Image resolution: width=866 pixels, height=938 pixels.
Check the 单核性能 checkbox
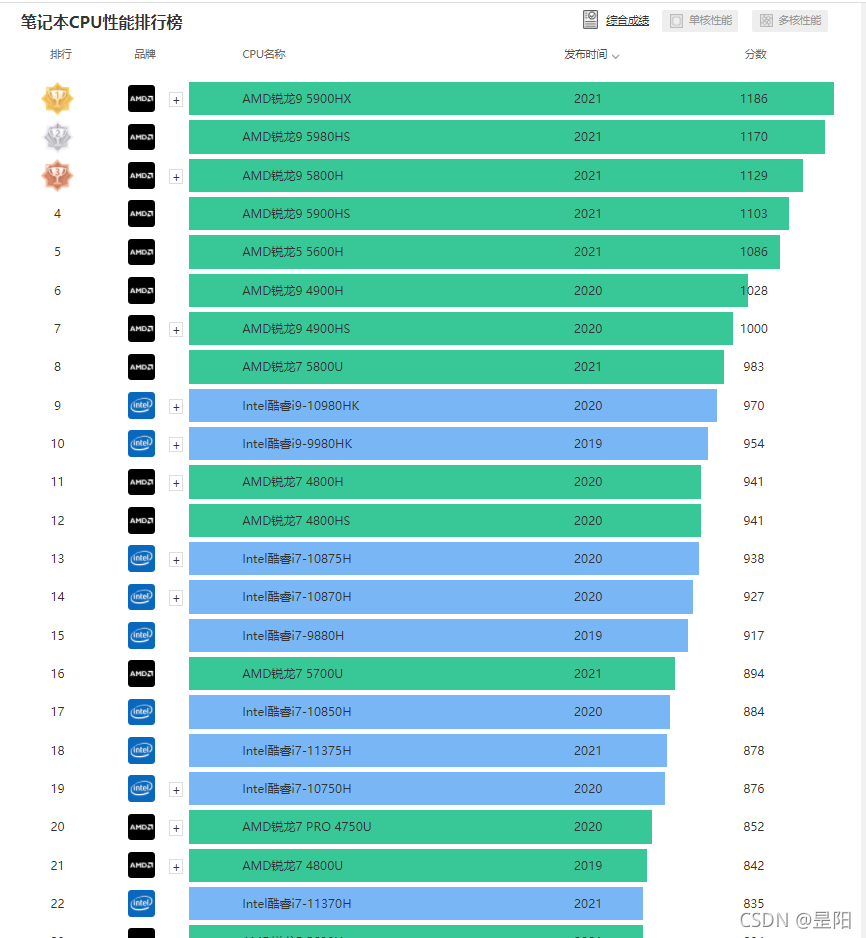click(x=676, y=21)
